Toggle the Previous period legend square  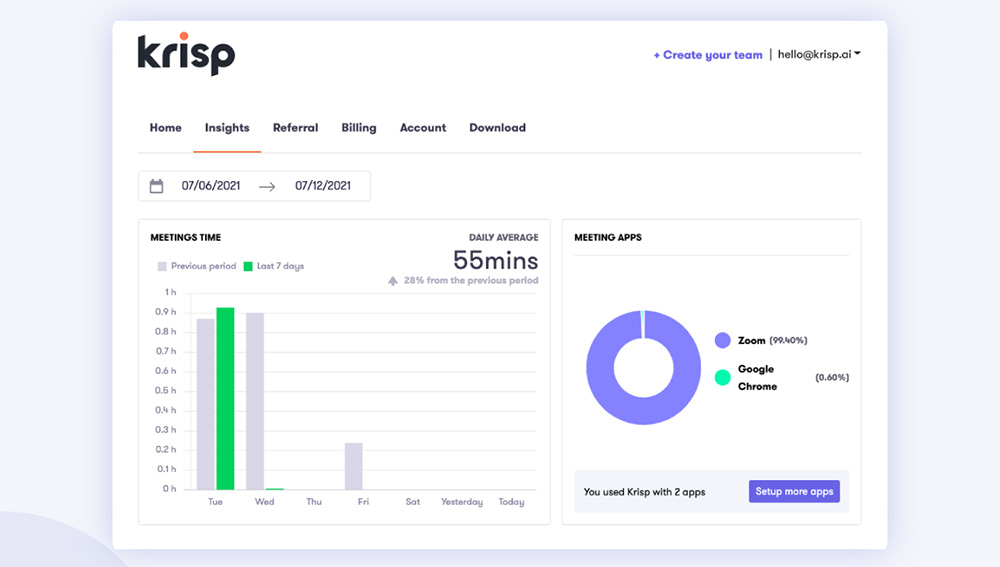pyautogui.click(x=162, y=266)
